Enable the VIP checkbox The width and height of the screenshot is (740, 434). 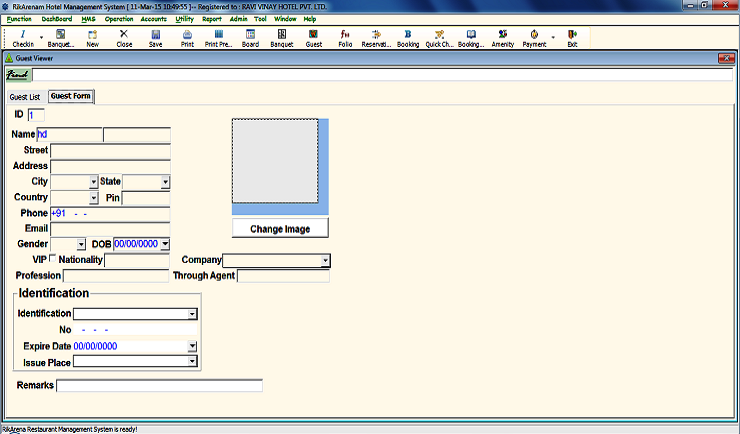pyautogui.click(x=53, y=260)
